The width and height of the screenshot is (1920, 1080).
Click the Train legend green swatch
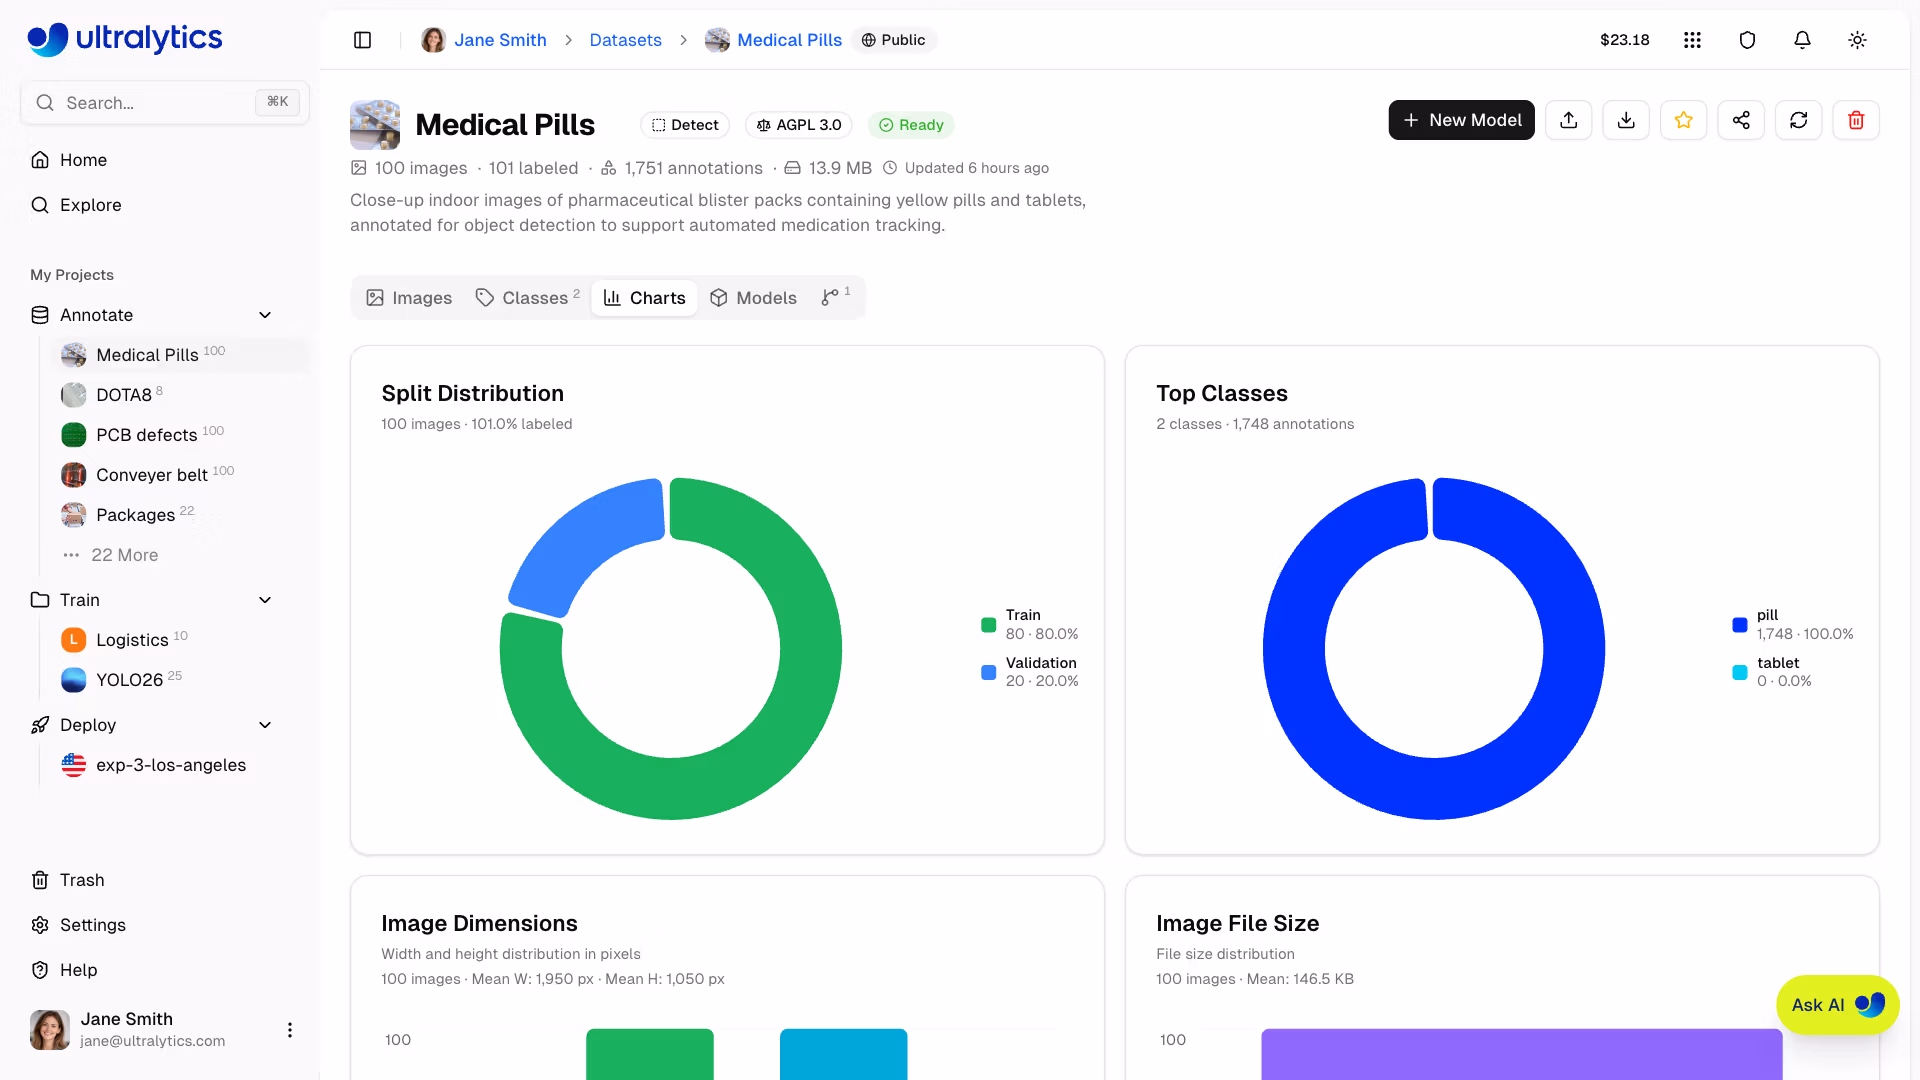(988, 625)
